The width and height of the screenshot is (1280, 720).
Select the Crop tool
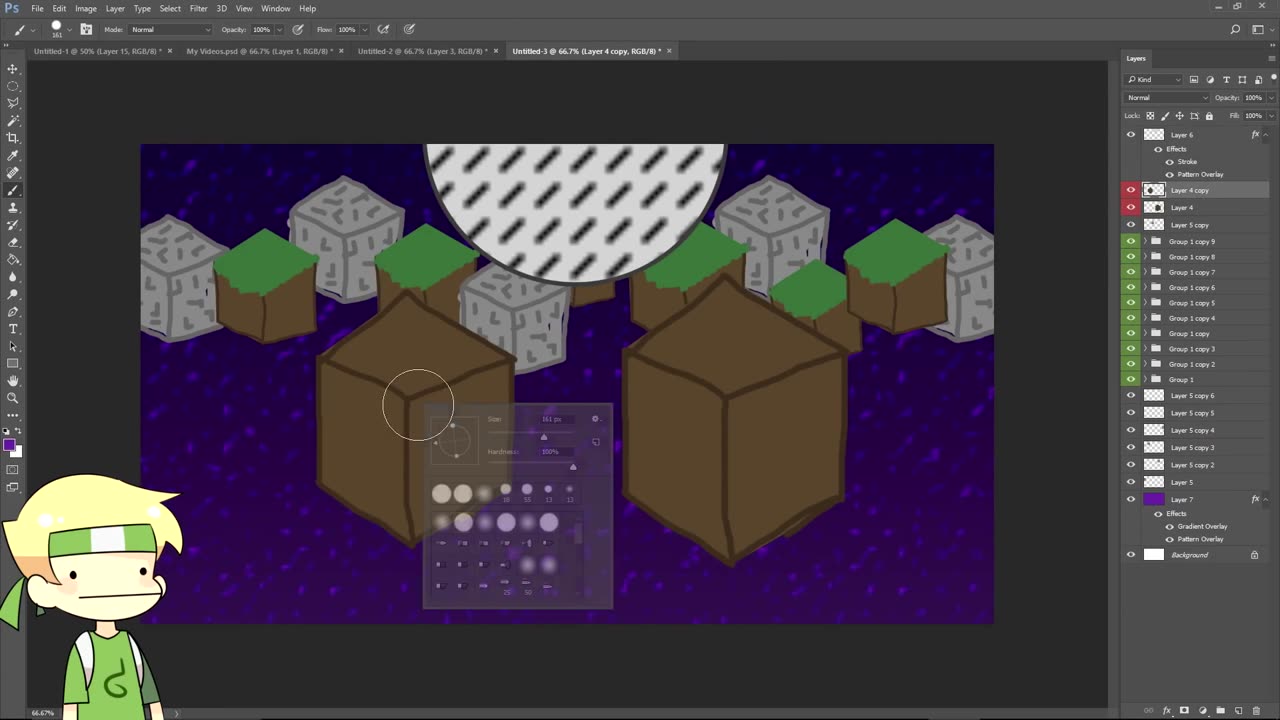tap(13, 138)
